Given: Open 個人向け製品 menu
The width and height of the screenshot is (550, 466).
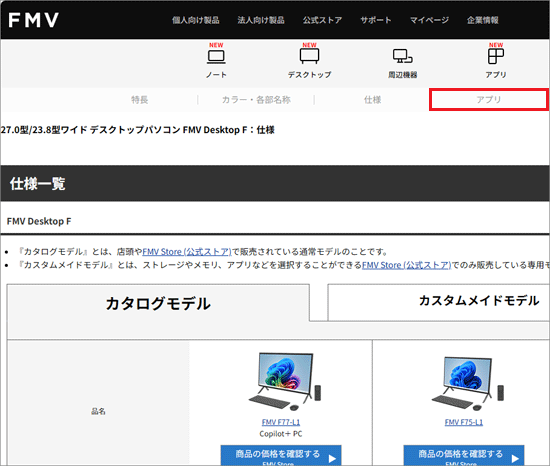Looking at the screenshot, I should tap(196, 20).
